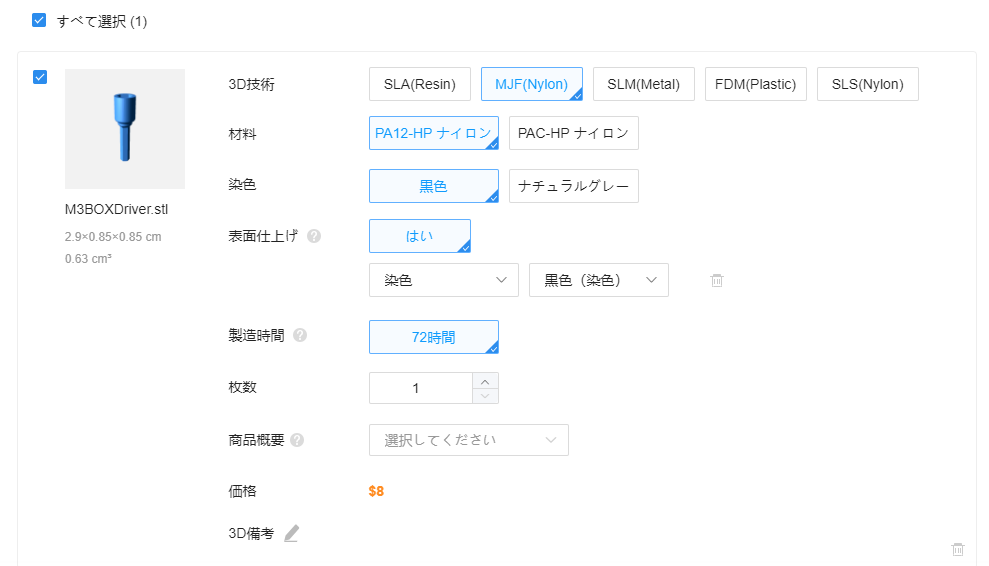Screen dimensions: 989x566
Task: Select 72時間 manufacturing time
Action: click(434, 337)
